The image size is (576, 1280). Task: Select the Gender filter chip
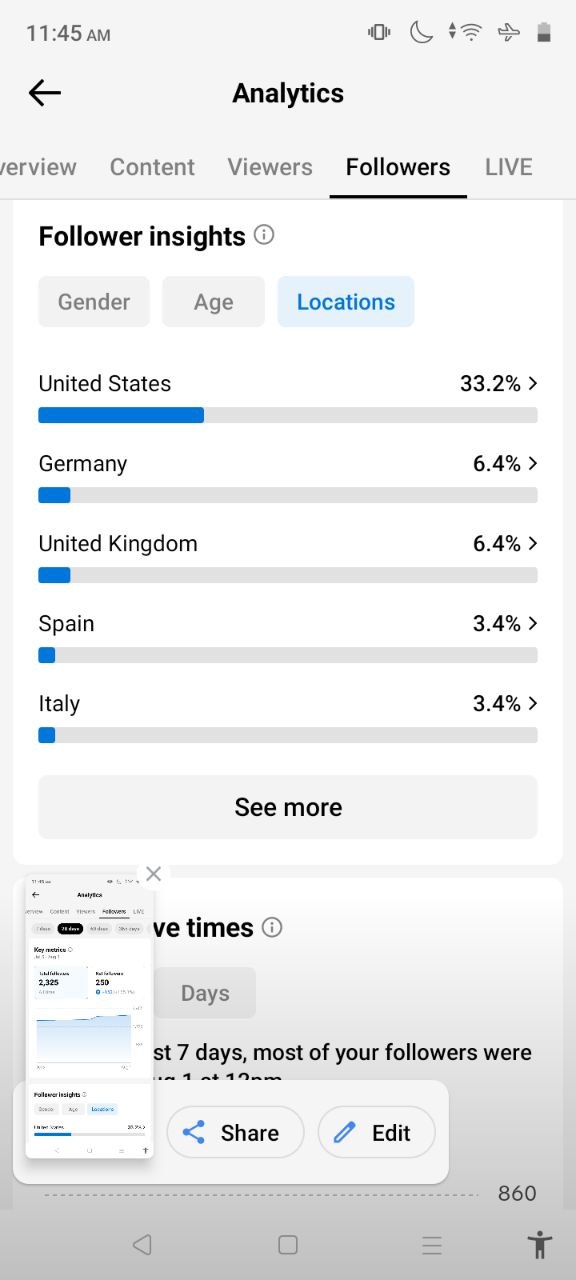click(x=94, y=302)
